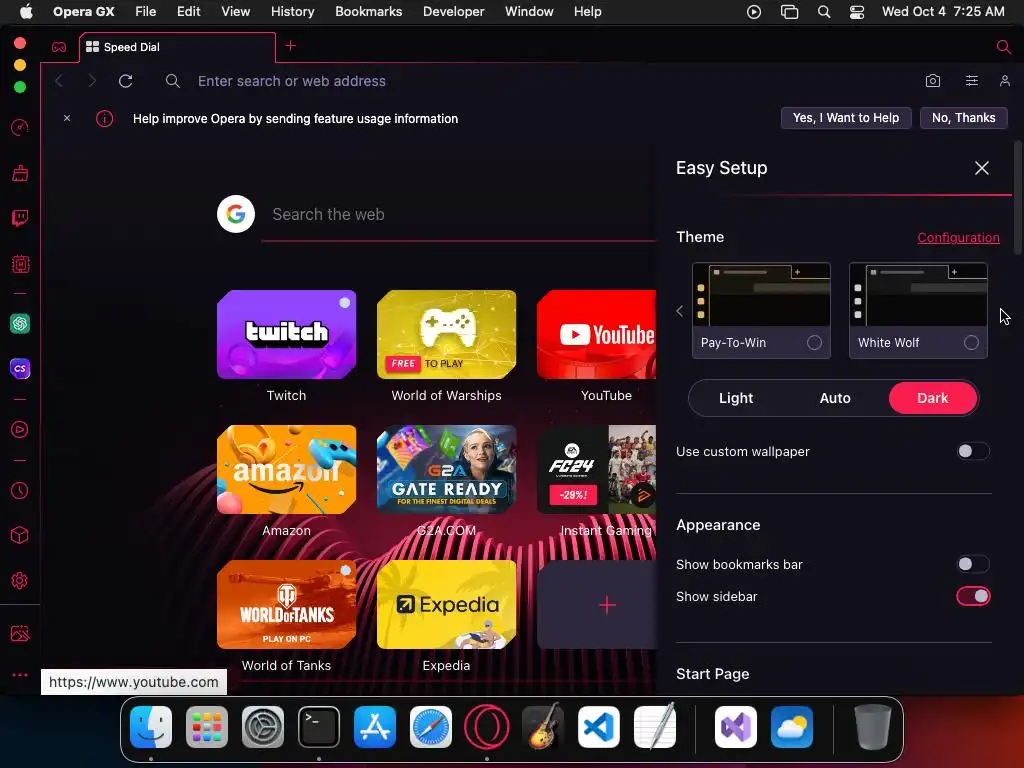Open G2A.COM speed dial tile
Screen dimensions: 1024x768
point(446,470)
